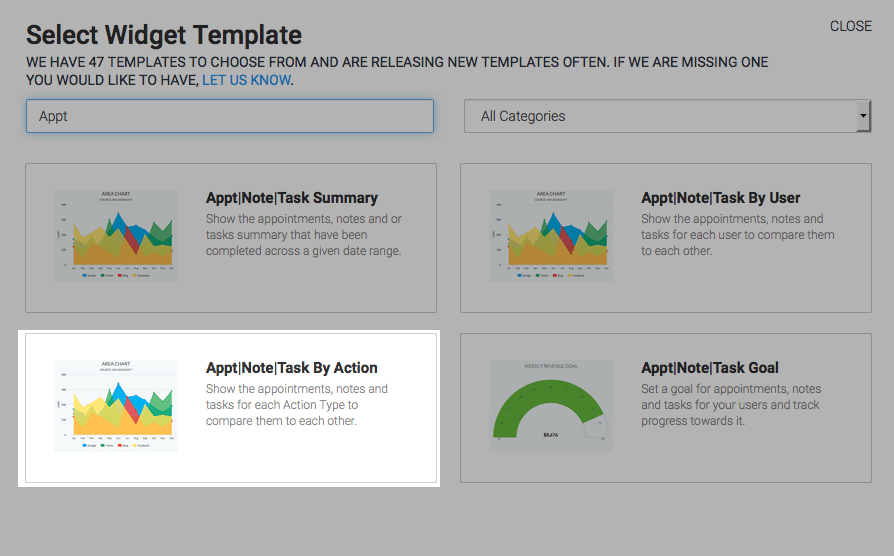Click the By Action template description text
Screen dimensions: 894x556
point(296,405)
